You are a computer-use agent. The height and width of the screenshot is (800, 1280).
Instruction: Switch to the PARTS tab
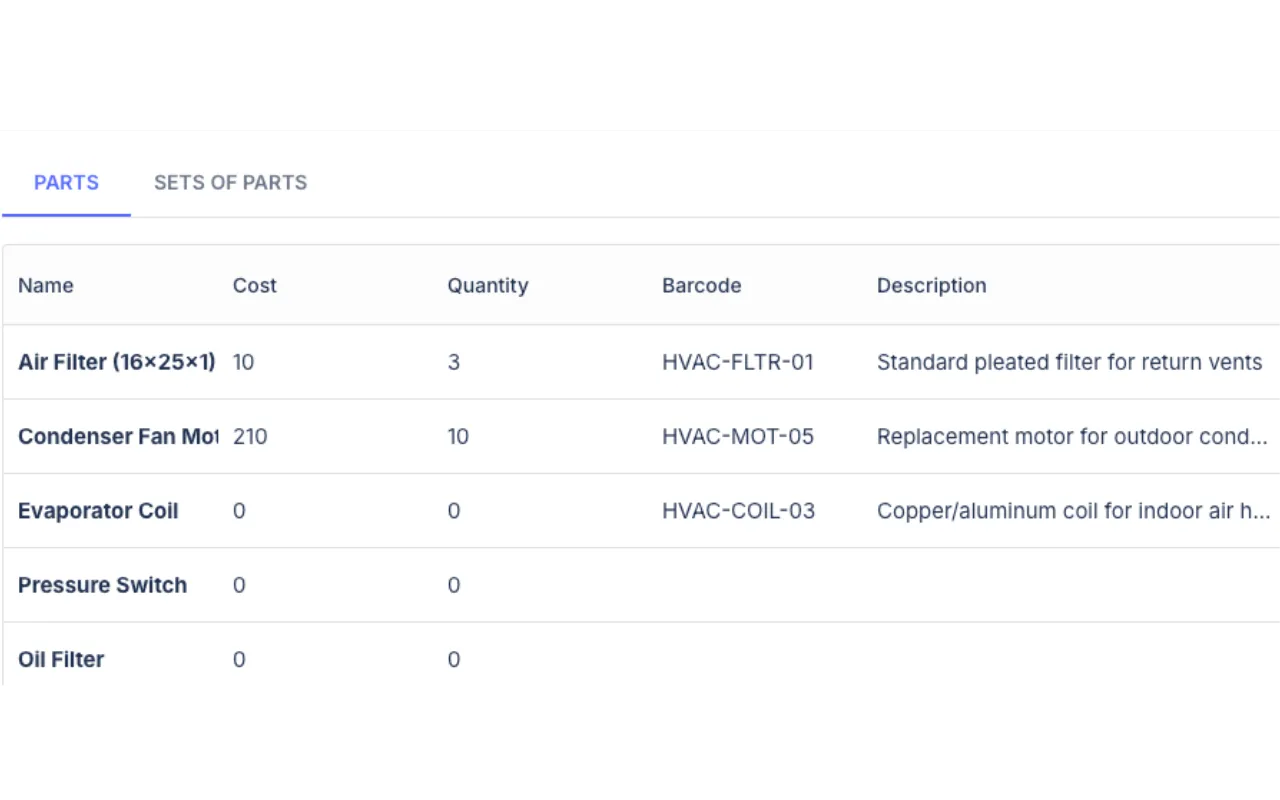click(66, 183)
